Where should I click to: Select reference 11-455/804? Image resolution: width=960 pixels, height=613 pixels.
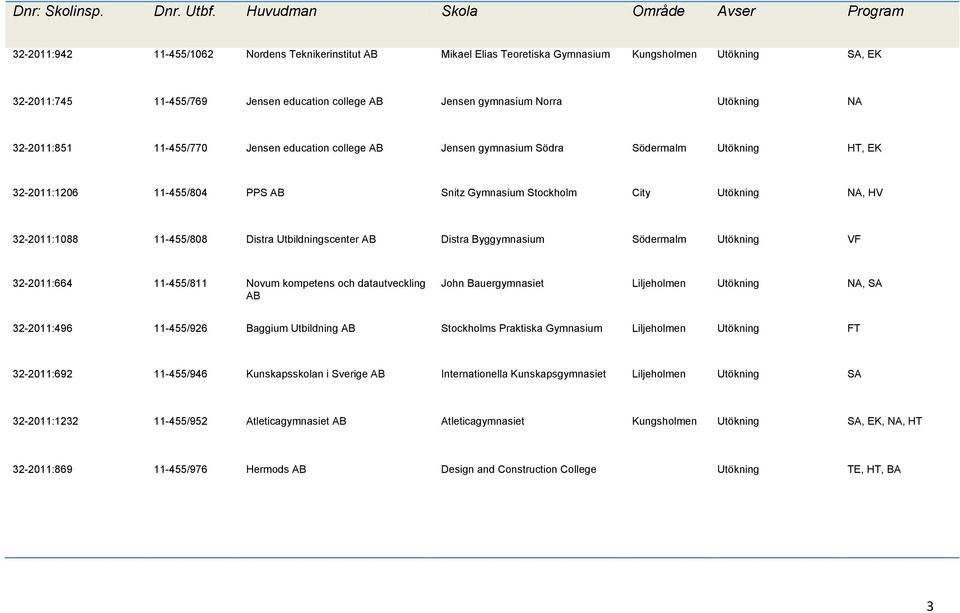[181, 193]
